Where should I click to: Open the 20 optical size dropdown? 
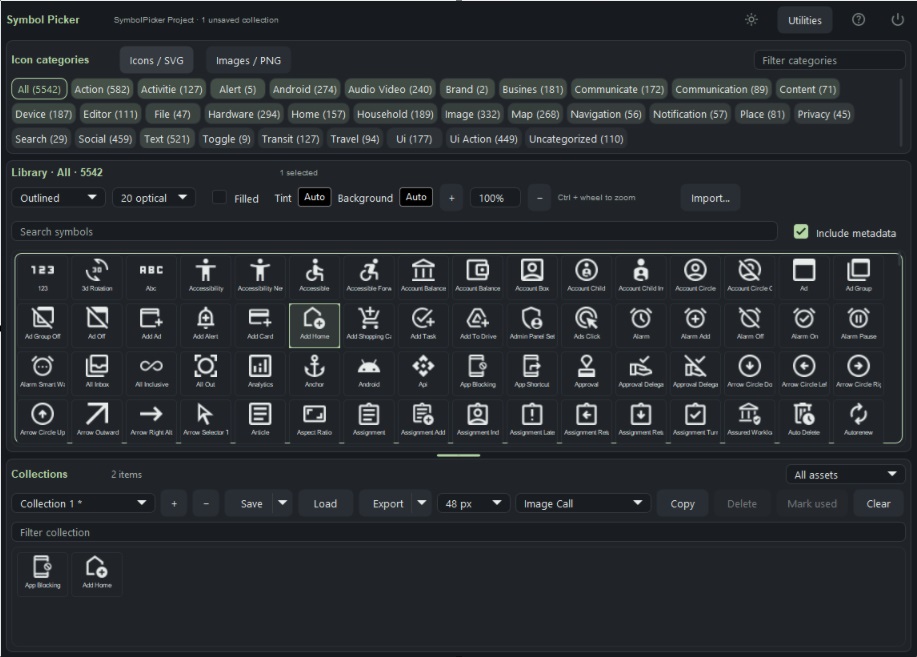coord(153,198)
